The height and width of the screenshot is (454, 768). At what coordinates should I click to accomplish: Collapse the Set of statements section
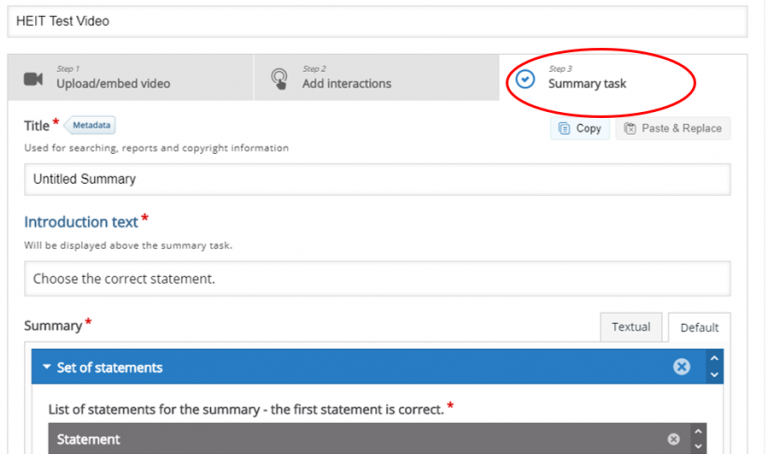click(47, 367)
